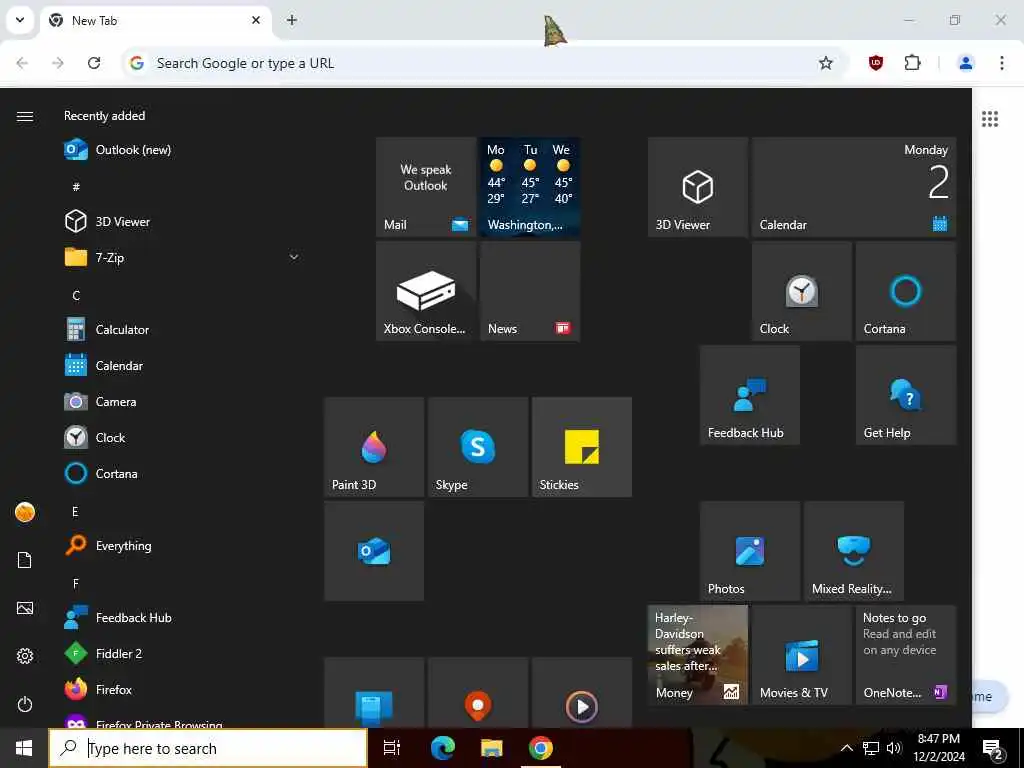The height and width of the screenshot is (768, 1024).
Task: Open the Chrome extensions puzzle icon
Action: 912,63
